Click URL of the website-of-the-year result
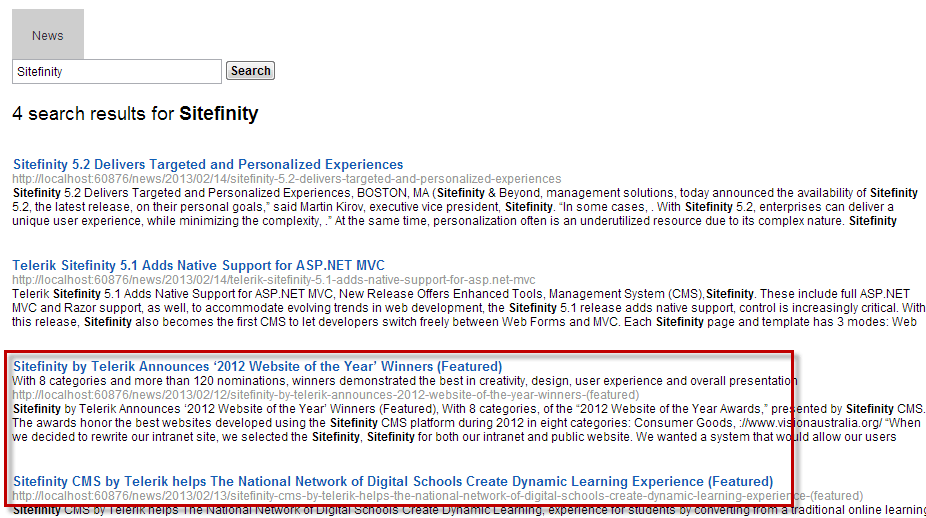 coord(325,395)
